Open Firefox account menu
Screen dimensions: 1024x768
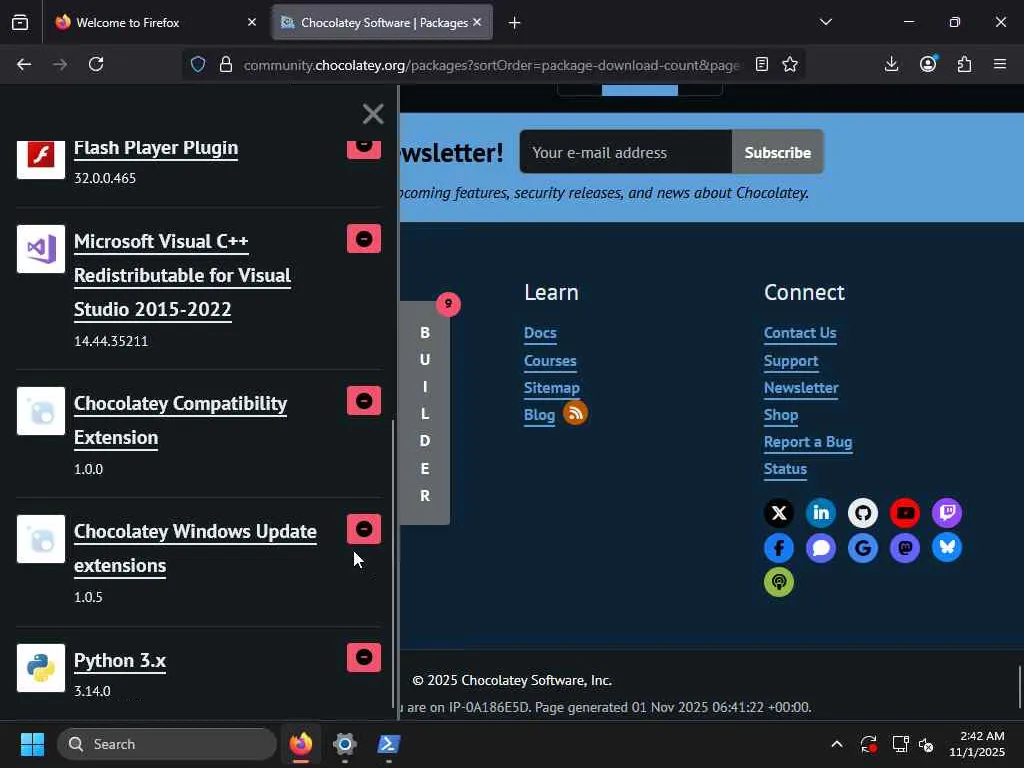928,64
